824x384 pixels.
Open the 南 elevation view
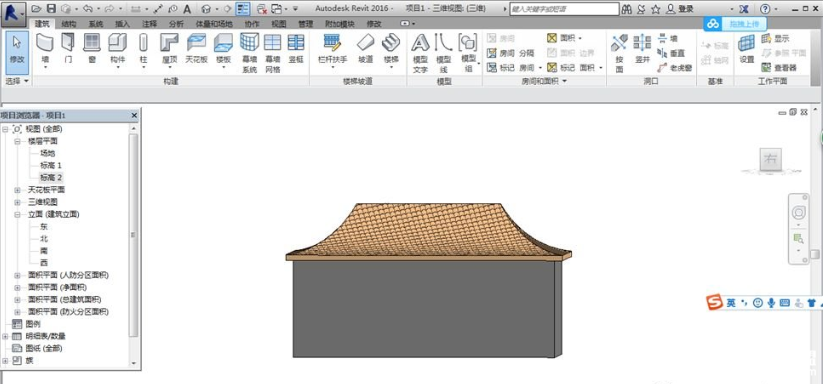tap(44, 251)
